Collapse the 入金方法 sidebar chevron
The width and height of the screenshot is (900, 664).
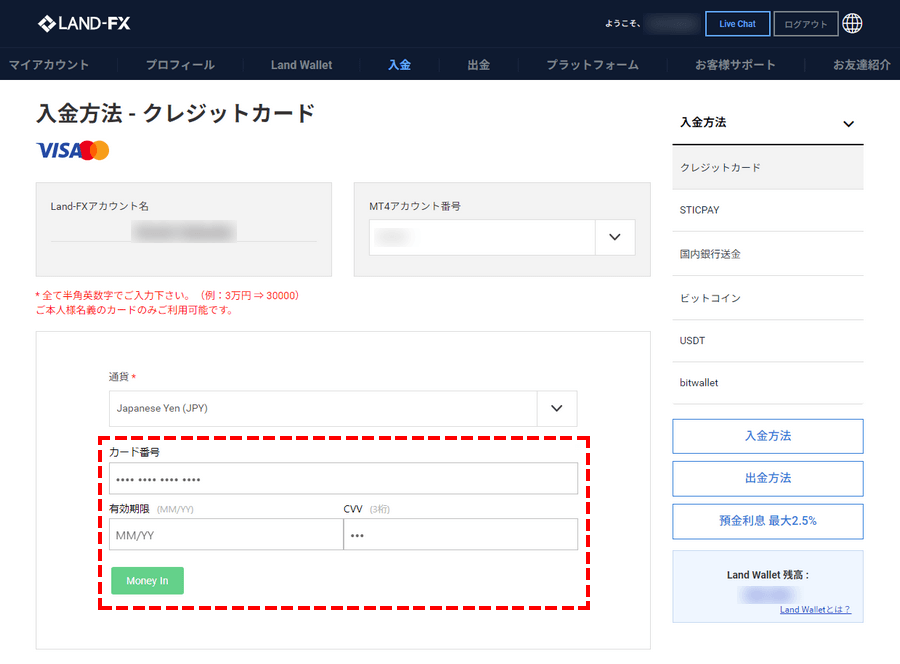click(848, 123)
